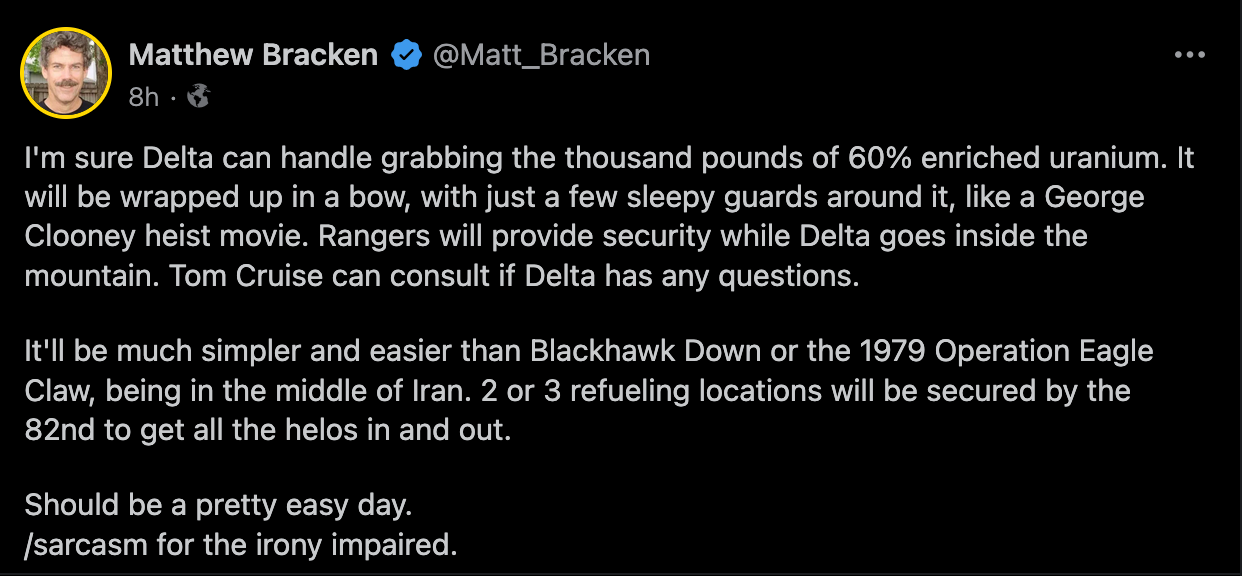Open the Matthew Bracken display name link

[253, 56]
